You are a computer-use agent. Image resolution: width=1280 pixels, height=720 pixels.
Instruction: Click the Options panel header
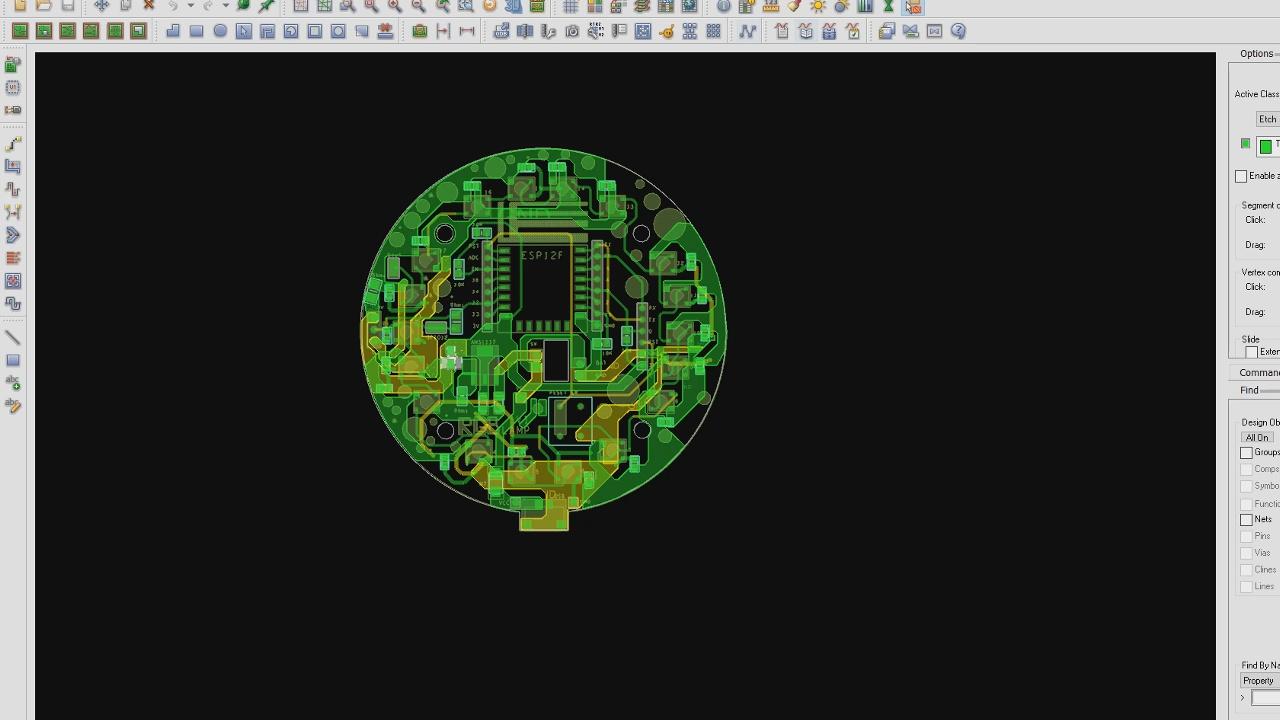[x=1257, y=54]
